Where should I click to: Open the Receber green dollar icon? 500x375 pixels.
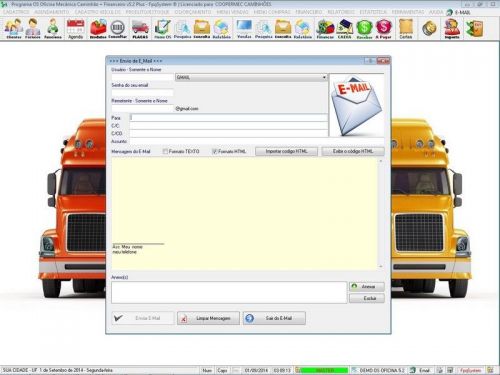(364, 29)
